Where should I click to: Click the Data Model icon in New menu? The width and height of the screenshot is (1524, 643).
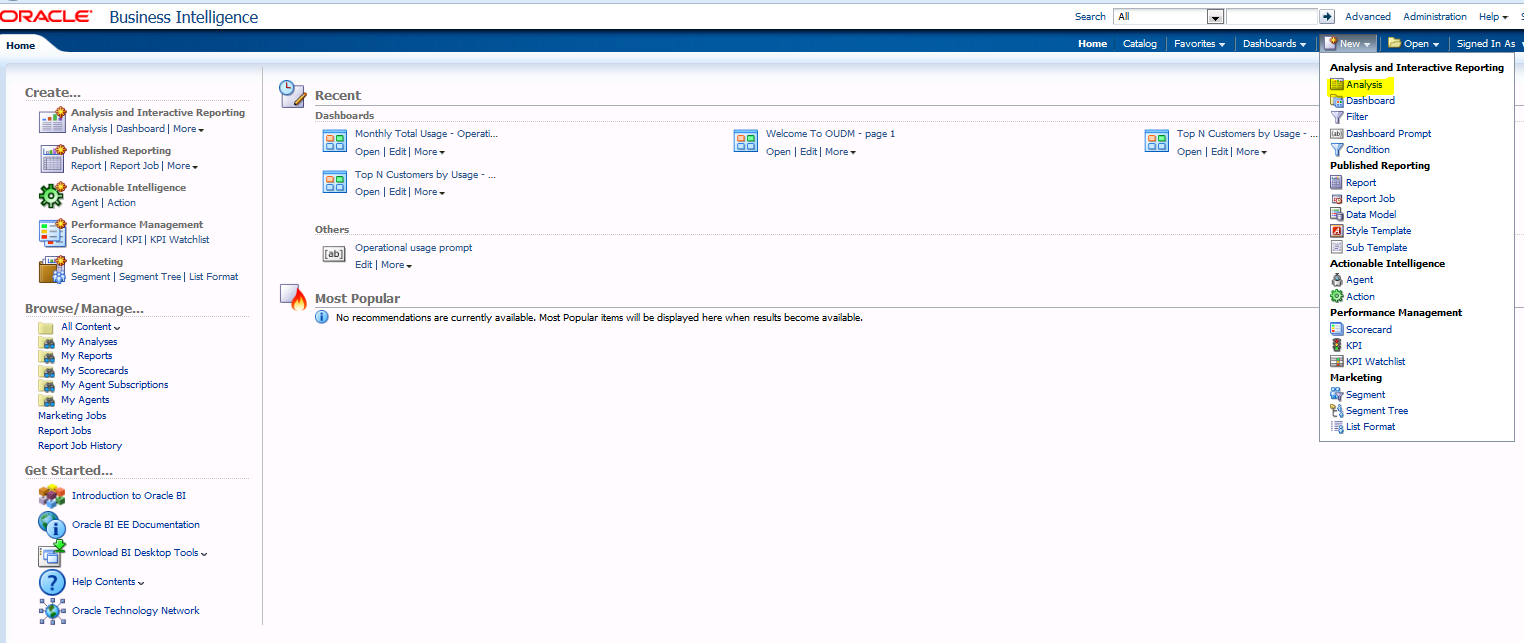click(x=1337, y=215)
